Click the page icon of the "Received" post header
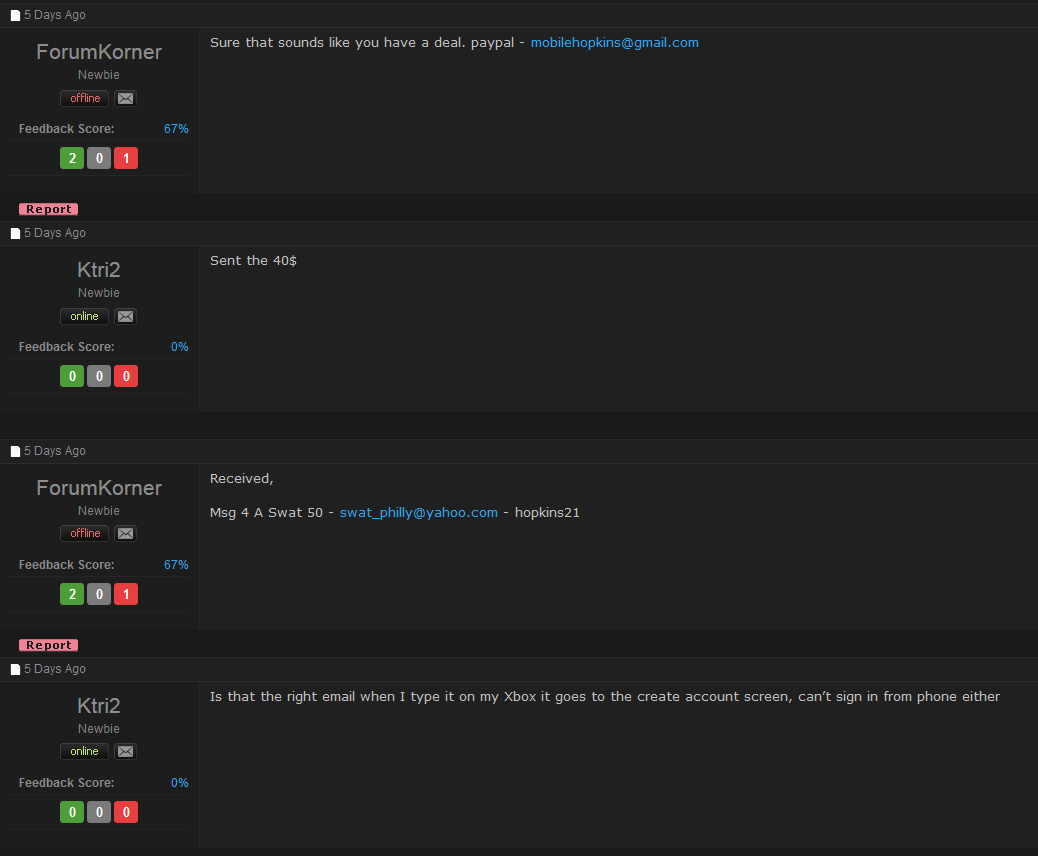 pos(15,452)
